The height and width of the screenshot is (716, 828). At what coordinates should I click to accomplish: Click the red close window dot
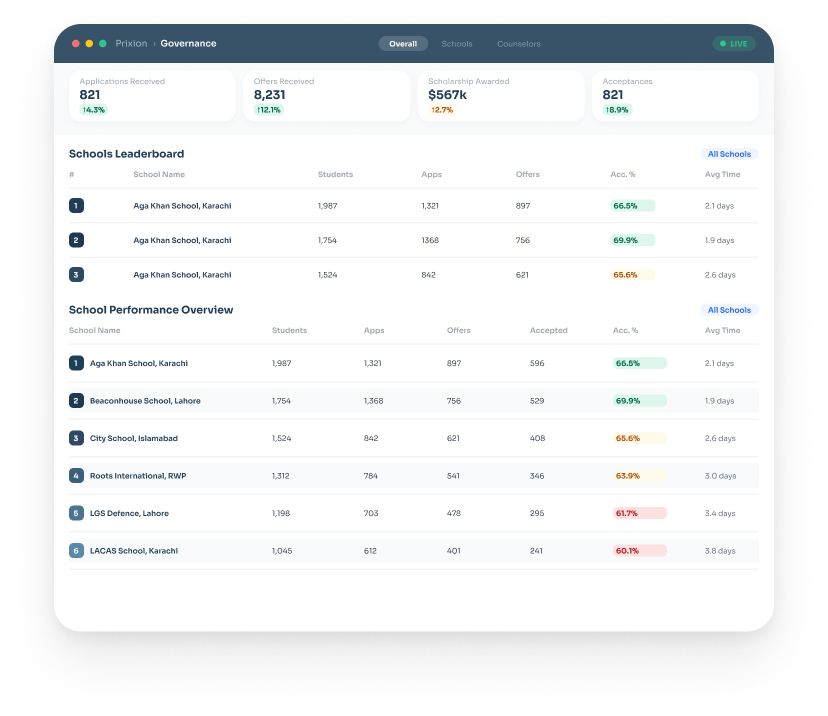coord(76,43)
